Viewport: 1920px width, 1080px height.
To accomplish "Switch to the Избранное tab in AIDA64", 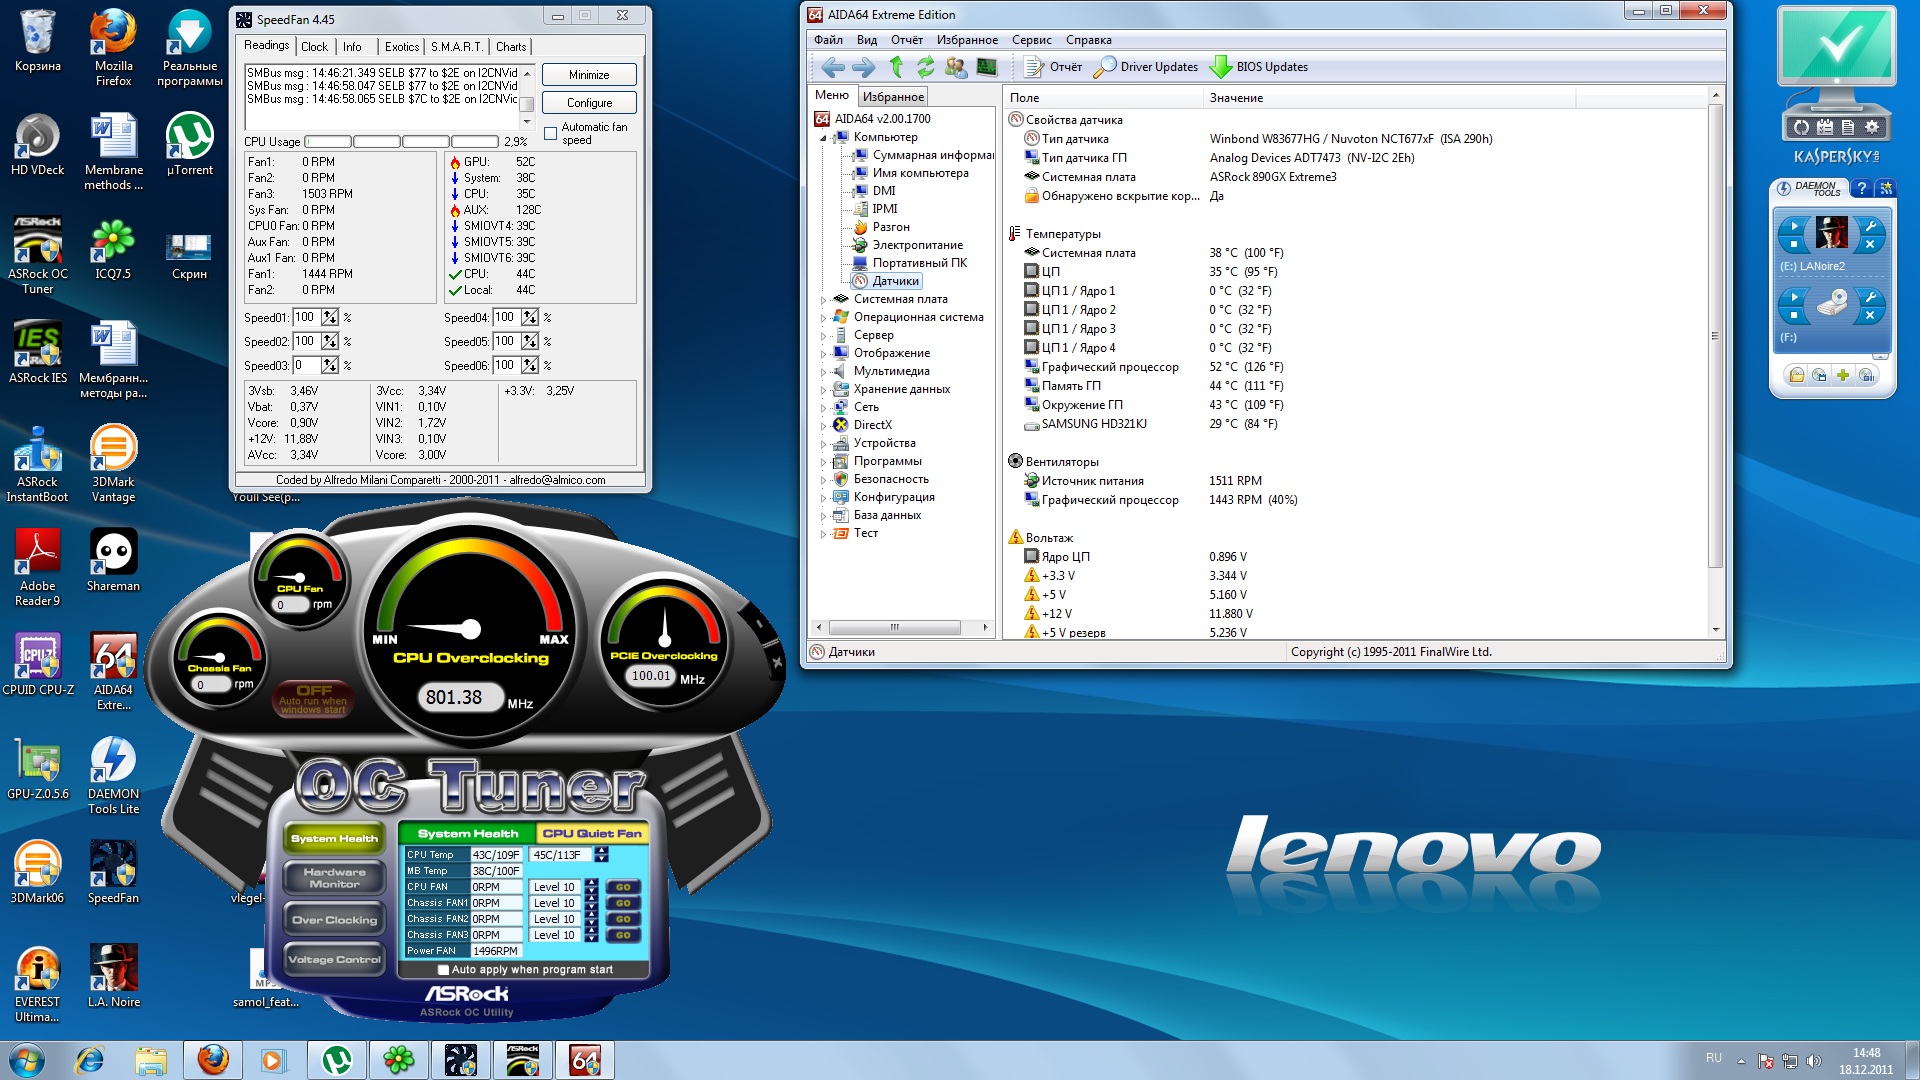I will pyautogui.click(x=893, y=97).
